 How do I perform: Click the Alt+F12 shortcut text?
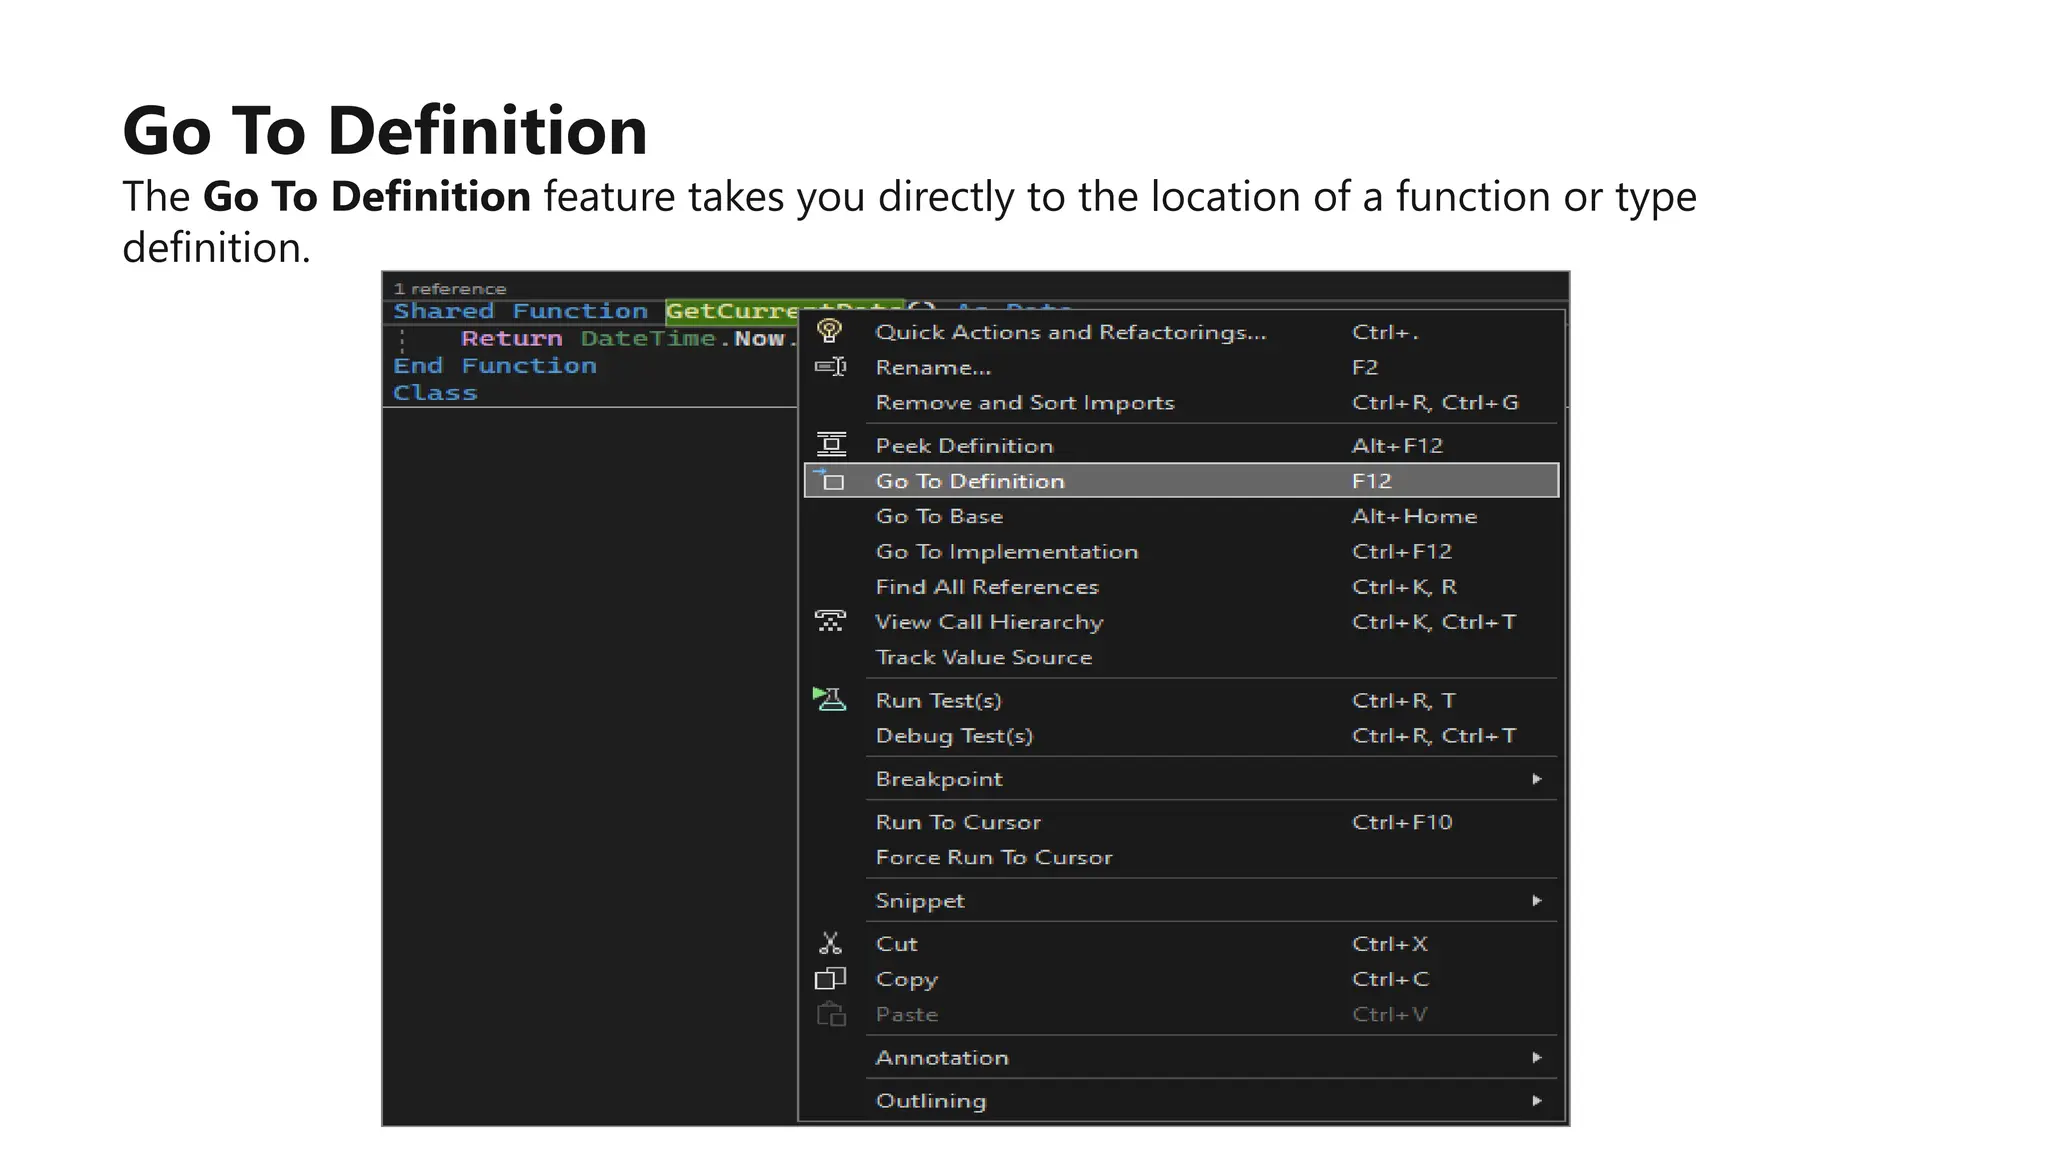point(1397,446)
